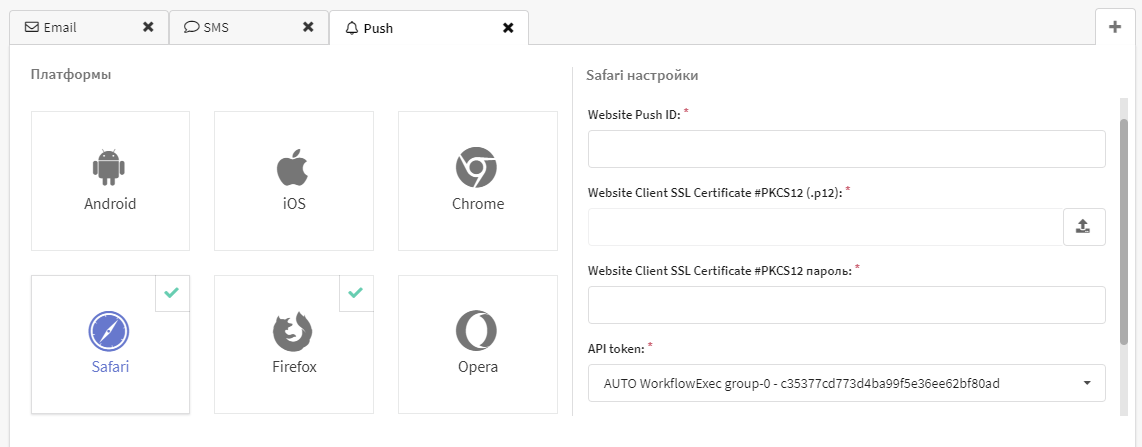Click the Chrome label text

tap(478, 204)
